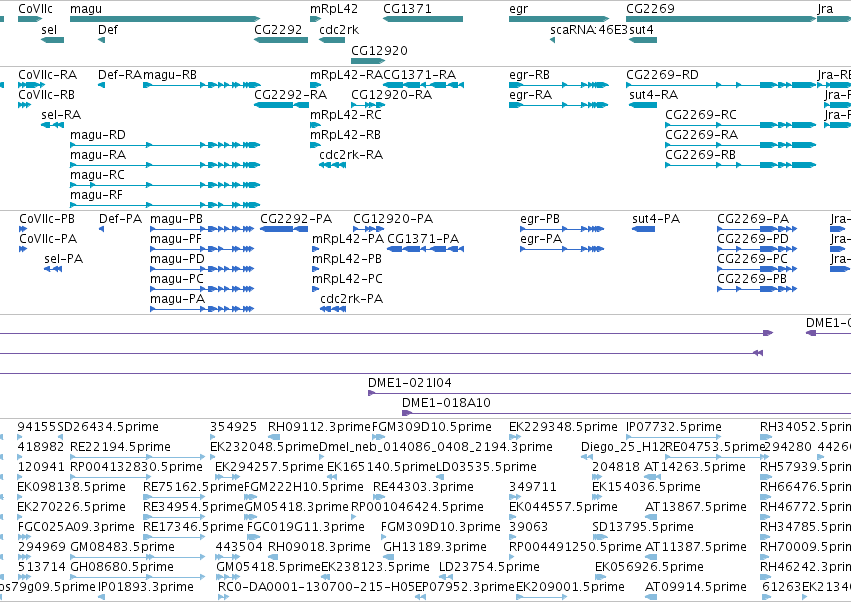Click the mRpL42 gene label
851x602 pixels.
click(334, 9)
